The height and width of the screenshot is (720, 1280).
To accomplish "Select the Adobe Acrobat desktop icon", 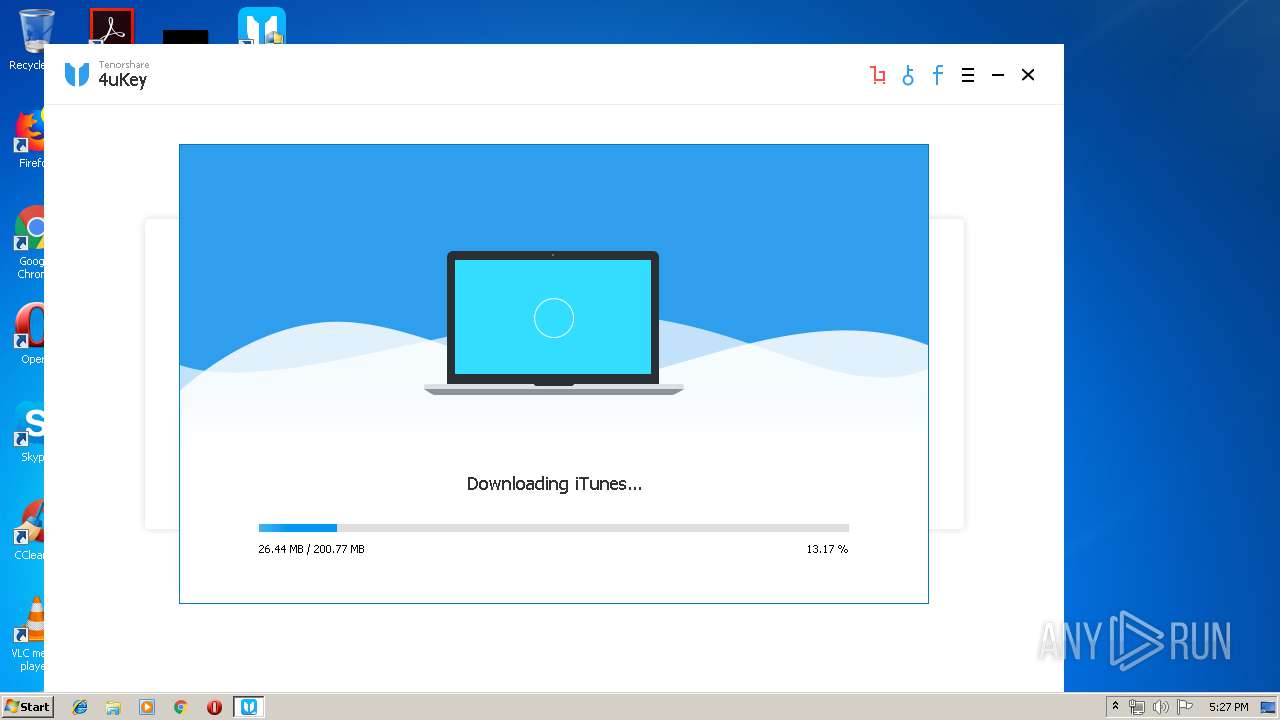I will pyautogui.click(x=111, y=26).
